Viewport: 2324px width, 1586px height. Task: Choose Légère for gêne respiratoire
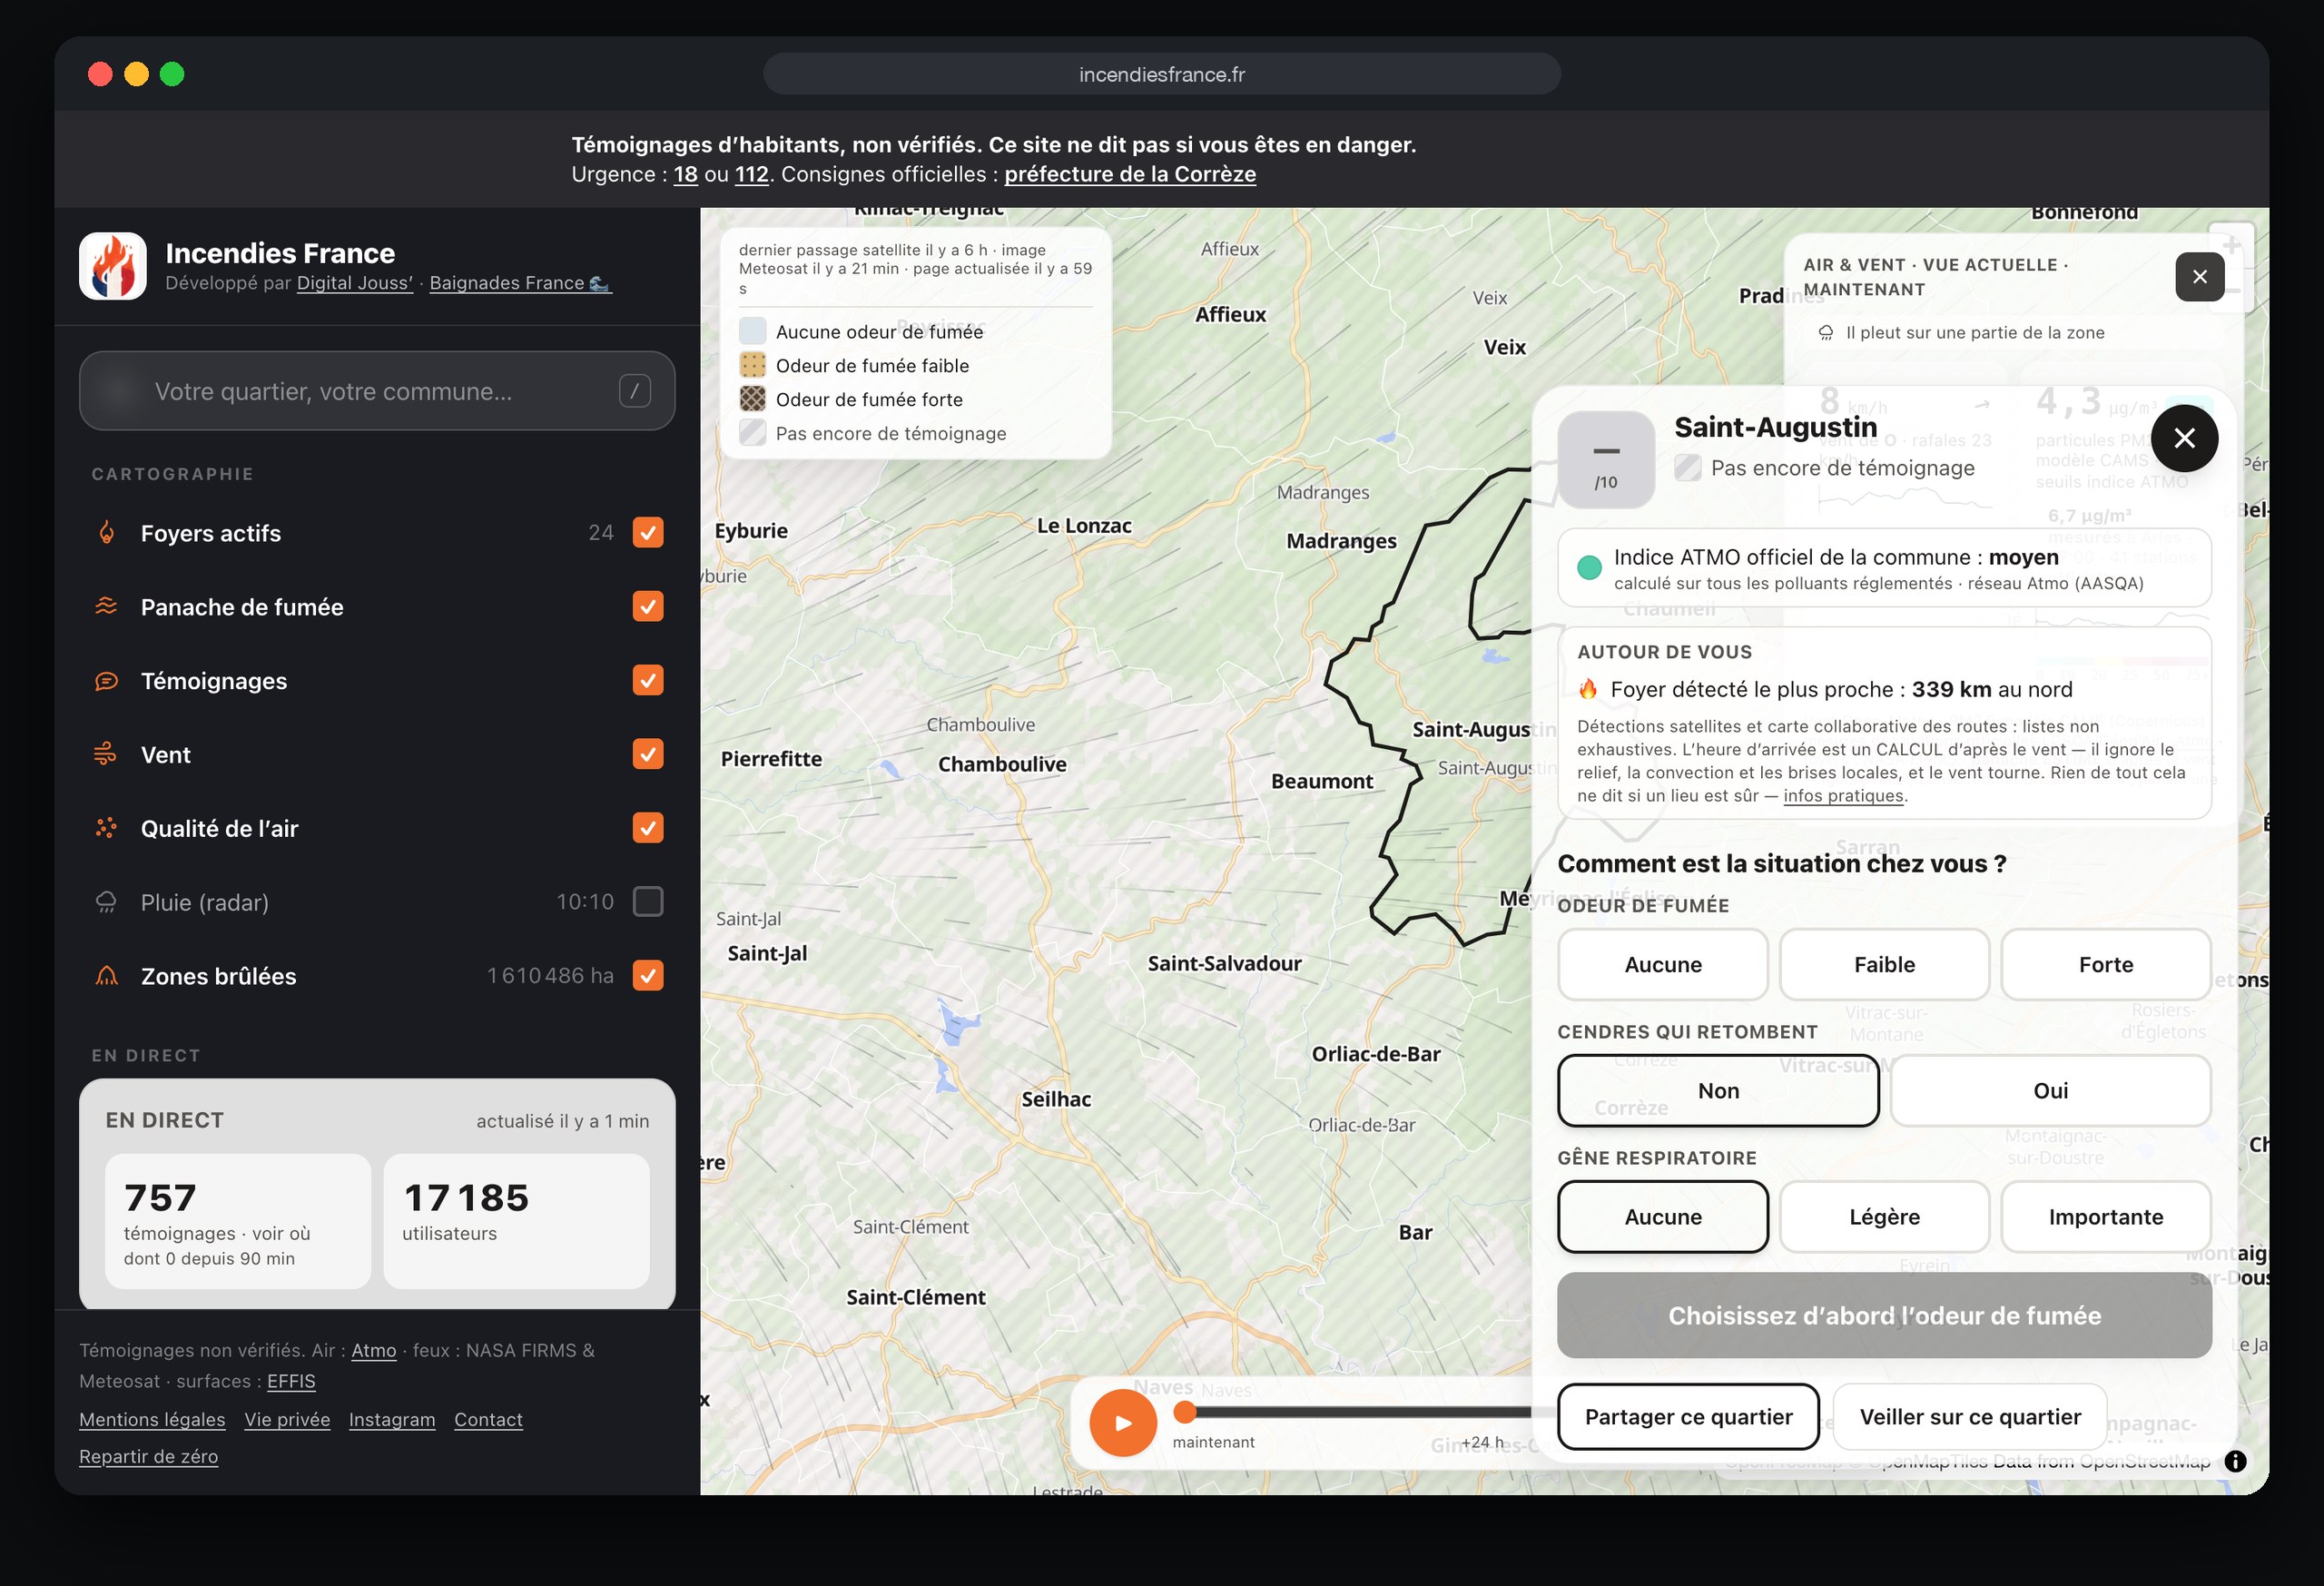point(1884,1217)
